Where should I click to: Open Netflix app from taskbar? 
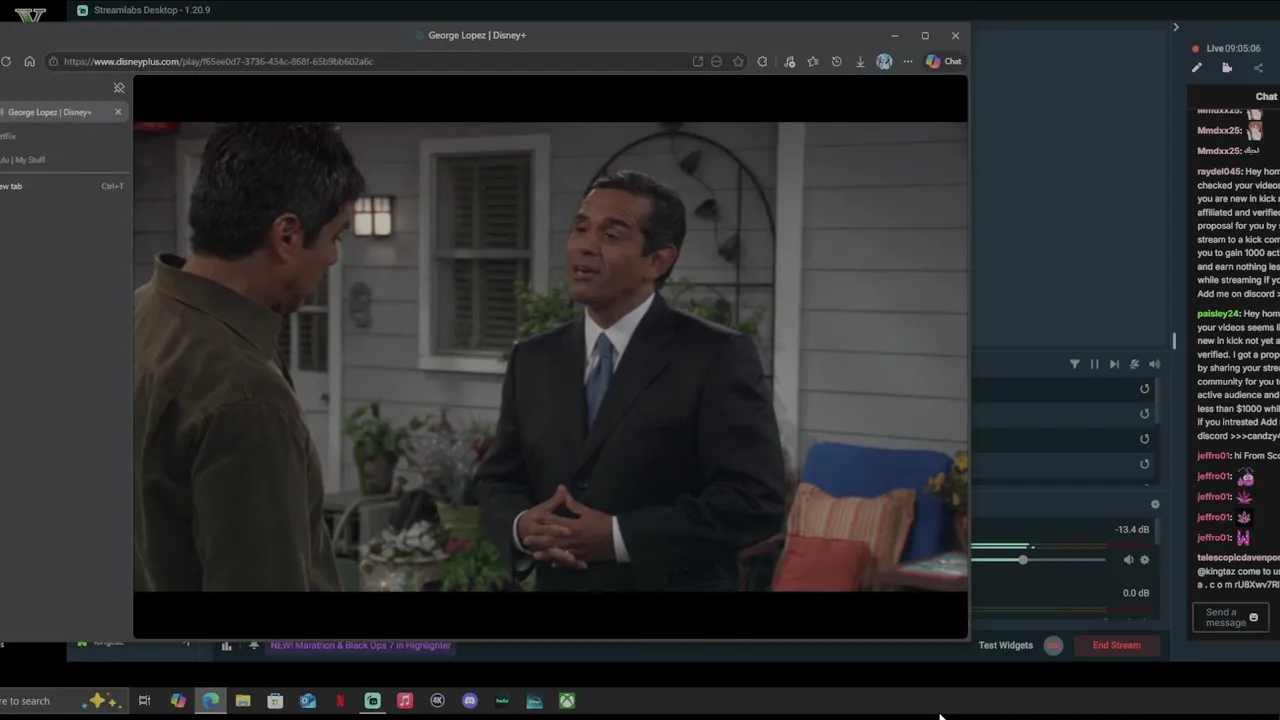click(340, 701)
